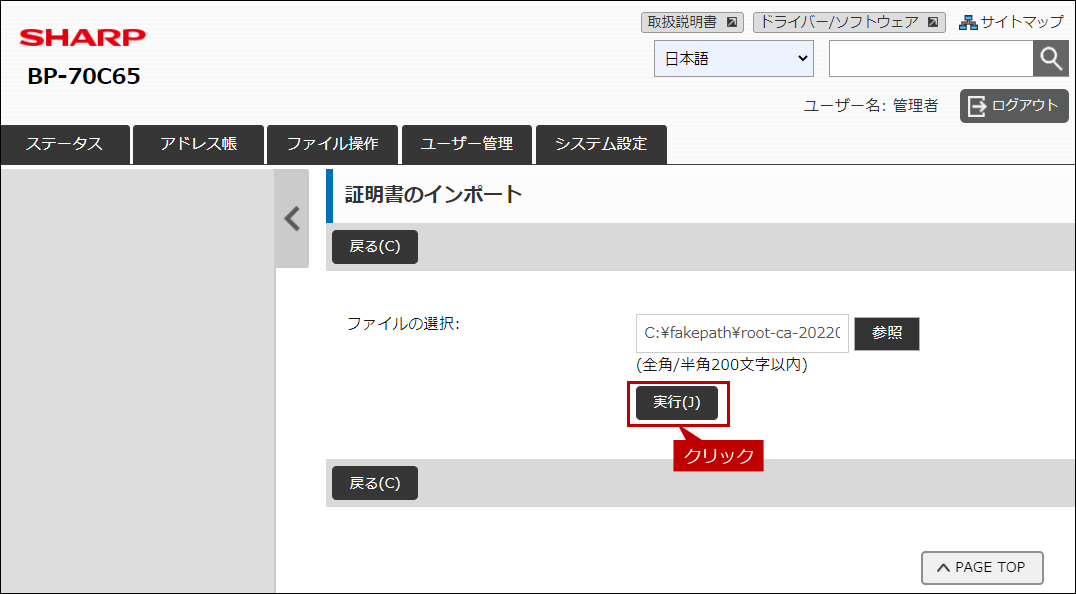Open ドライバー/ソフトウェア download link
Viewport: 1076px width, 594px height.
849,22
